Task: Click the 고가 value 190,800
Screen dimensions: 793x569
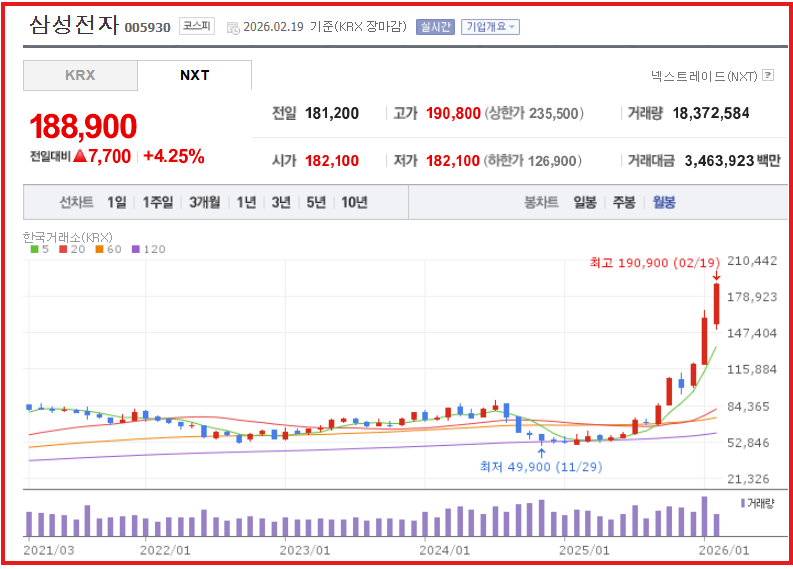Action: coord(453,113)
